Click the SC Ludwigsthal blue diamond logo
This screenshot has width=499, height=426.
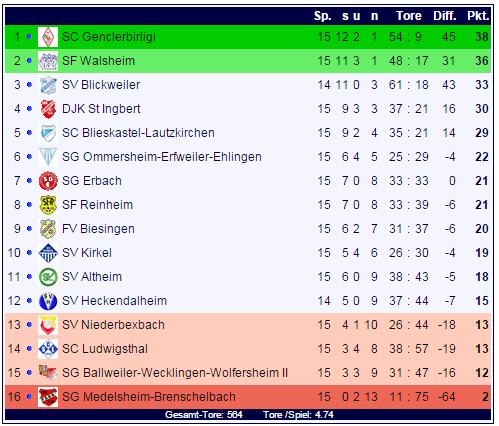pyautogui.click(x=48, y=349)
